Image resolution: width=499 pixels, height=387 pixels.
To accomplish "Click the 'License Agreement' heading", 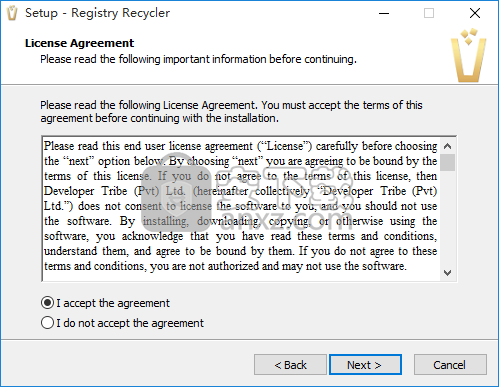I will pos(79,43).
